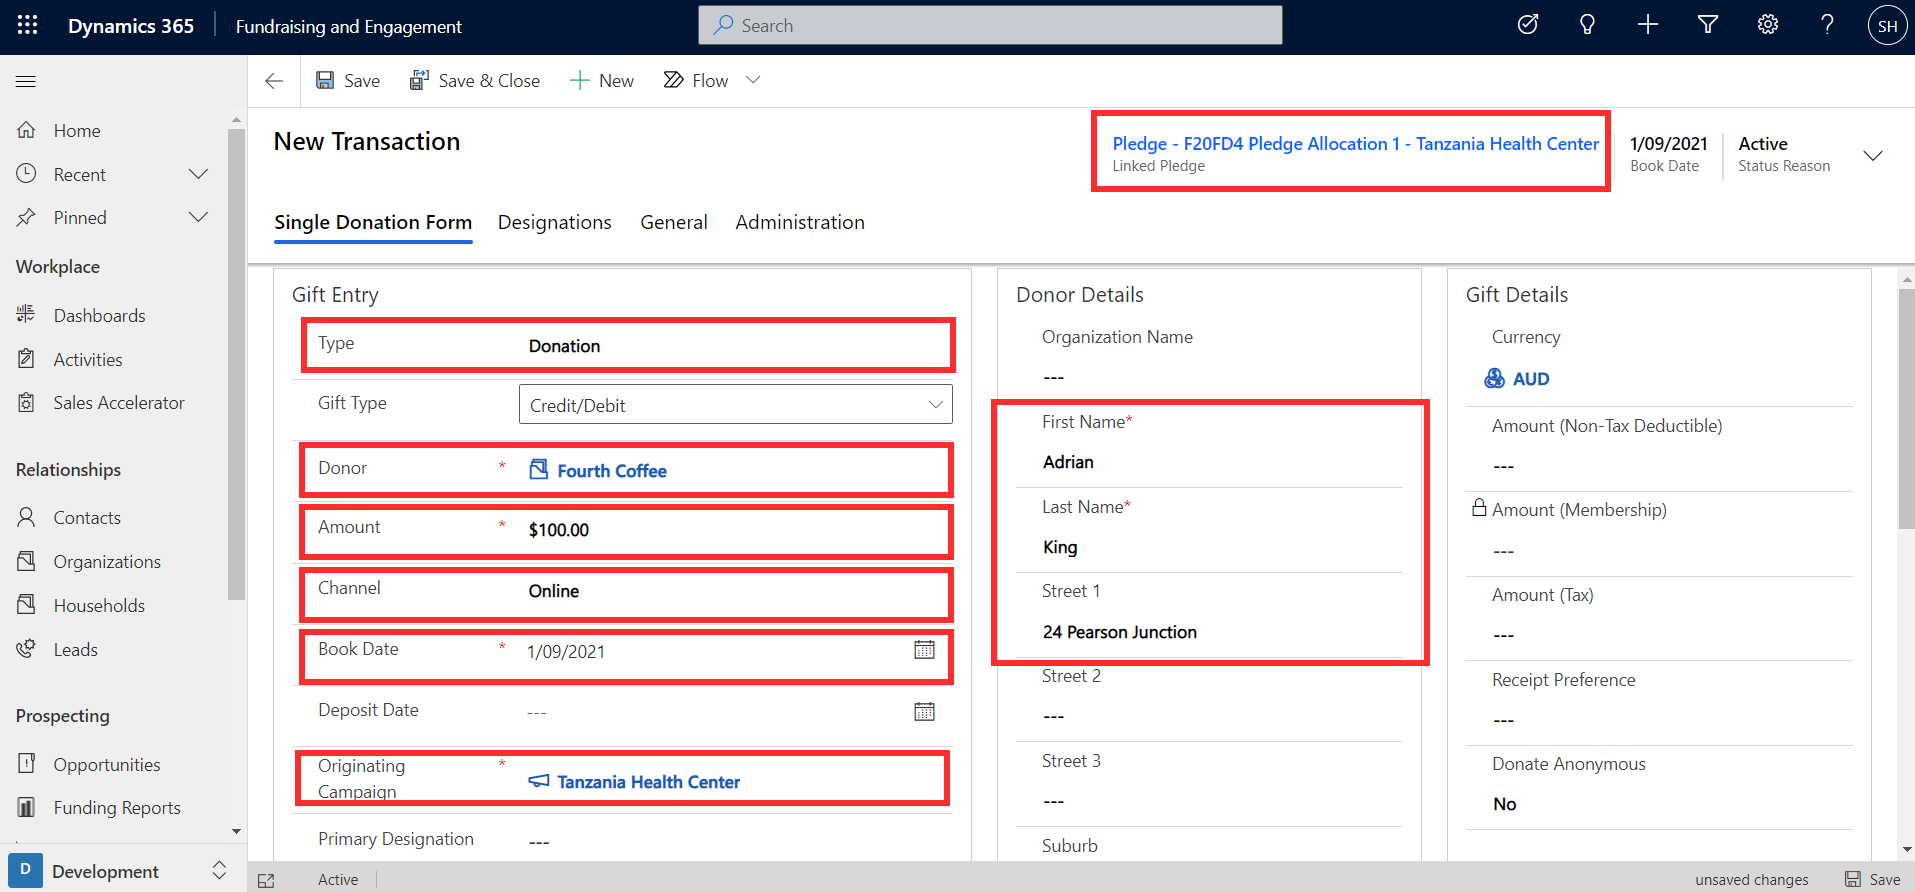Click the plus quick create icon

tap(1648, 25)
